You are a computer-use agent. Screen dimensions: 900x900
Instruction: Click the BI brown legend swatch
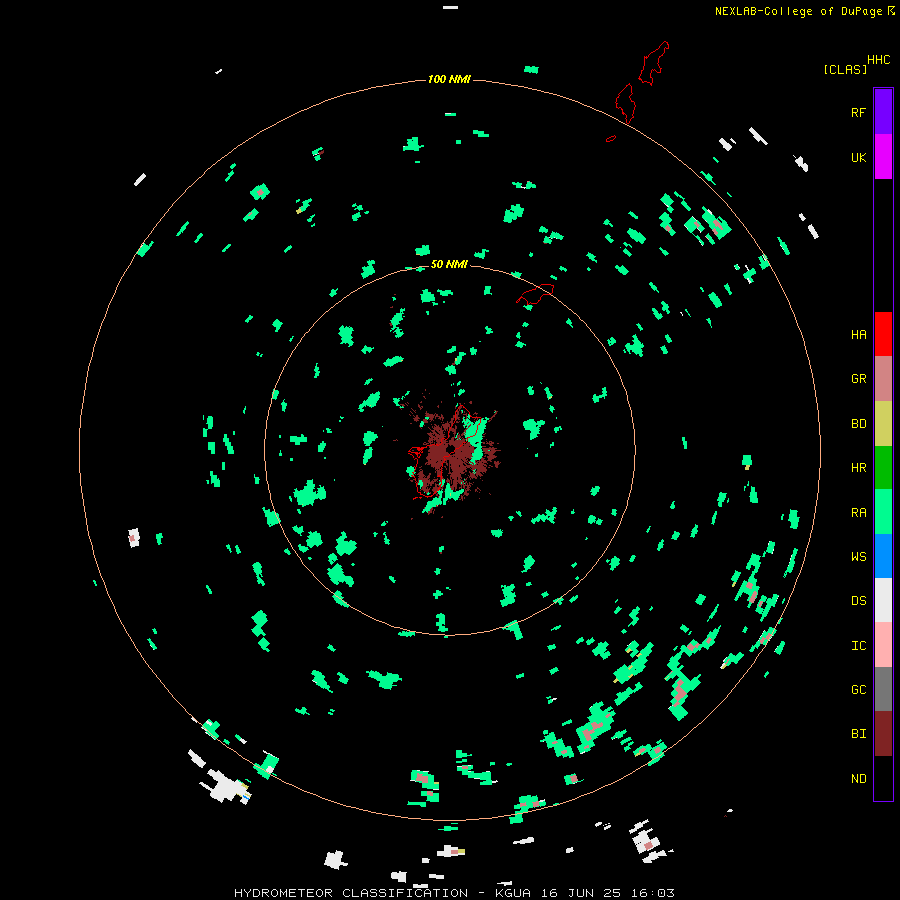point(883,734)
